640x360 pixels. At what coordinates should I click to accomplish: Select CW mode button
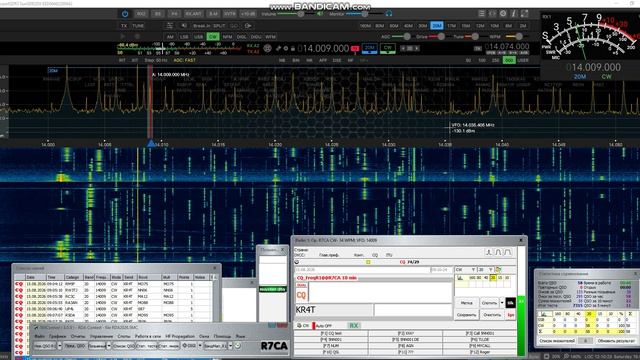tap(213, 37)
